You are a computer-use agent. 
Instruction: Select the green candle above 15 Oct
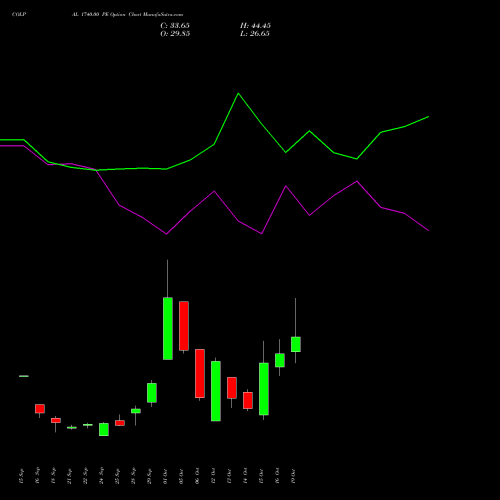(264, 389)
